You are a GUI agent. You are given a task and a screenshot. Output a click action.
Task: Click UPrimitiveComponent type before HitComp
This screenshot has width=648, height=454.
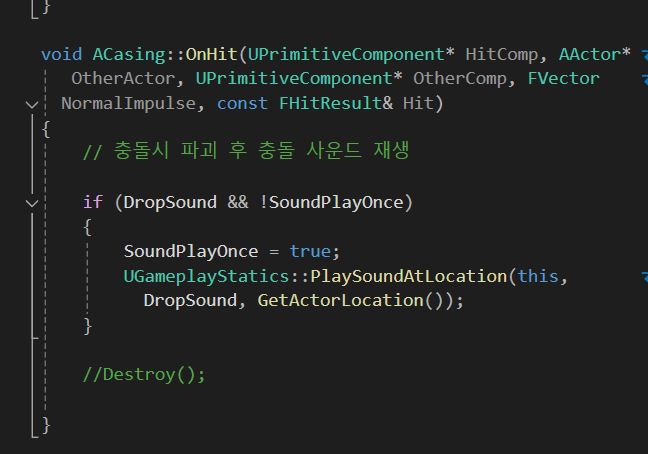pos(346,55)
